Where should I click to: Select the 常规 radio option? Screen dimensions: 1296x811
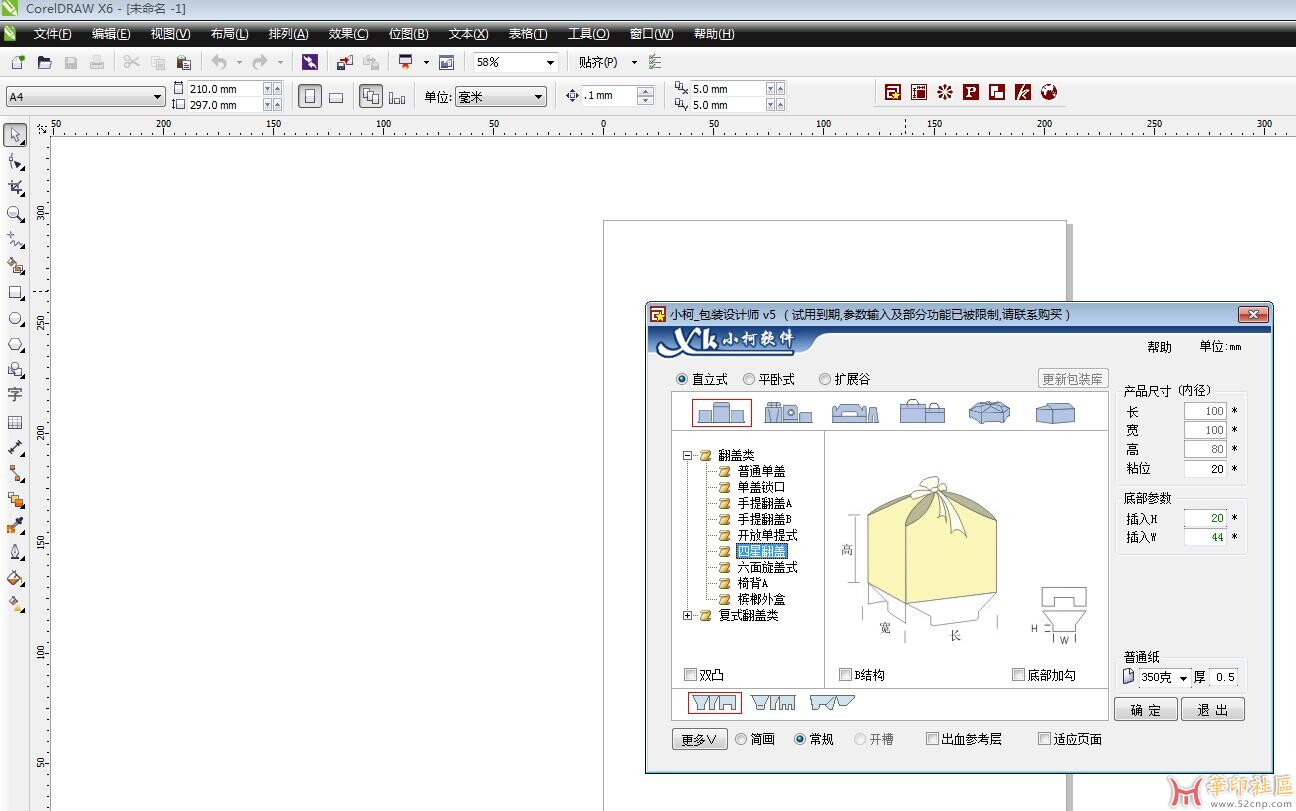click(814, 739)
